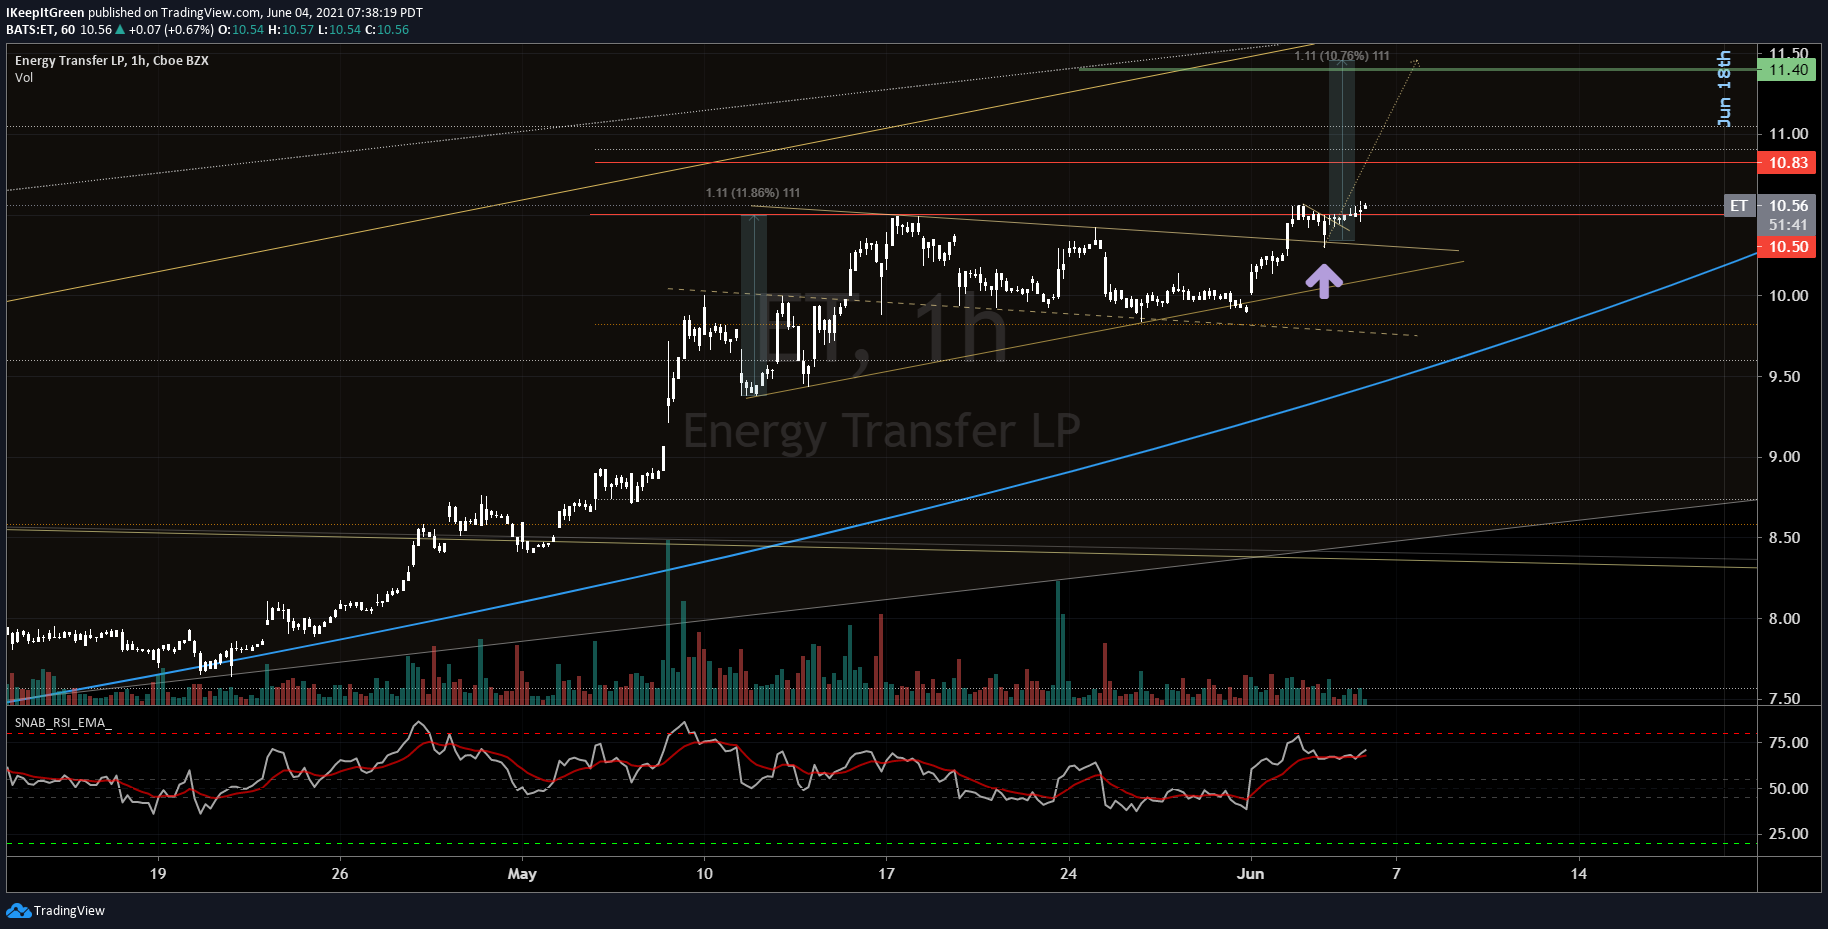Click the BATS:ET, 60 symbol text
This screenshot has width=1828, height=929.
[41, 30]
